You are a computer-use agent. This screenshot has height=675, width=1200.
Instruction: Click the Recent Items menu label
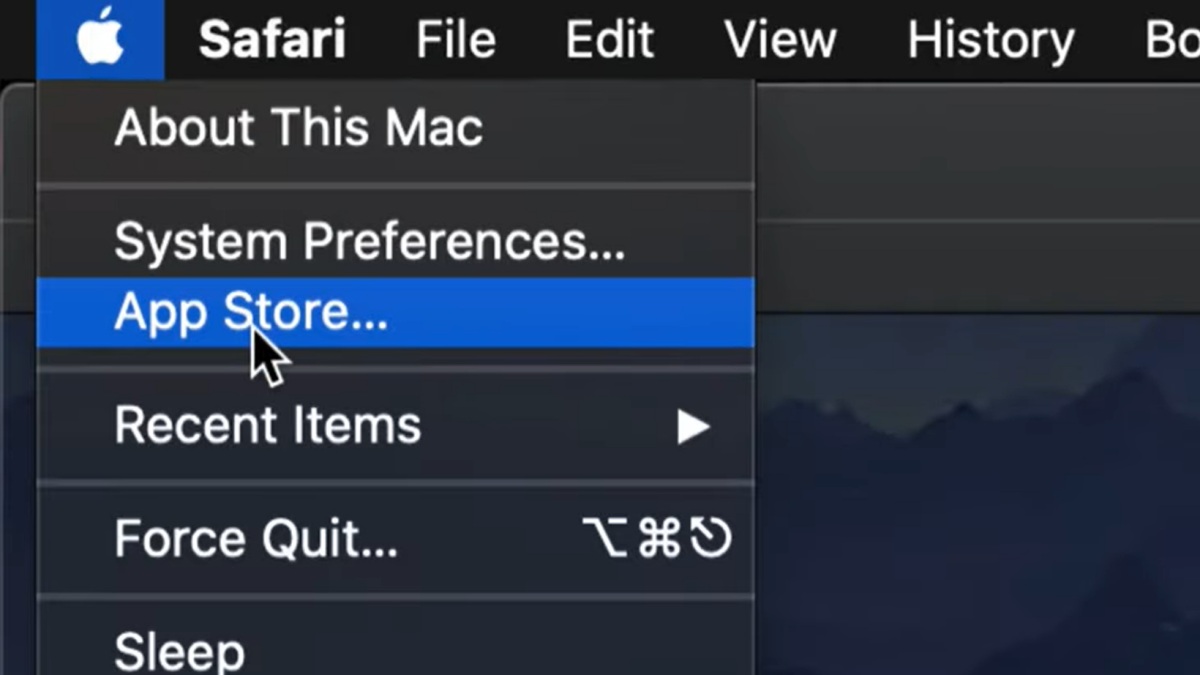(x=267, y=425)
